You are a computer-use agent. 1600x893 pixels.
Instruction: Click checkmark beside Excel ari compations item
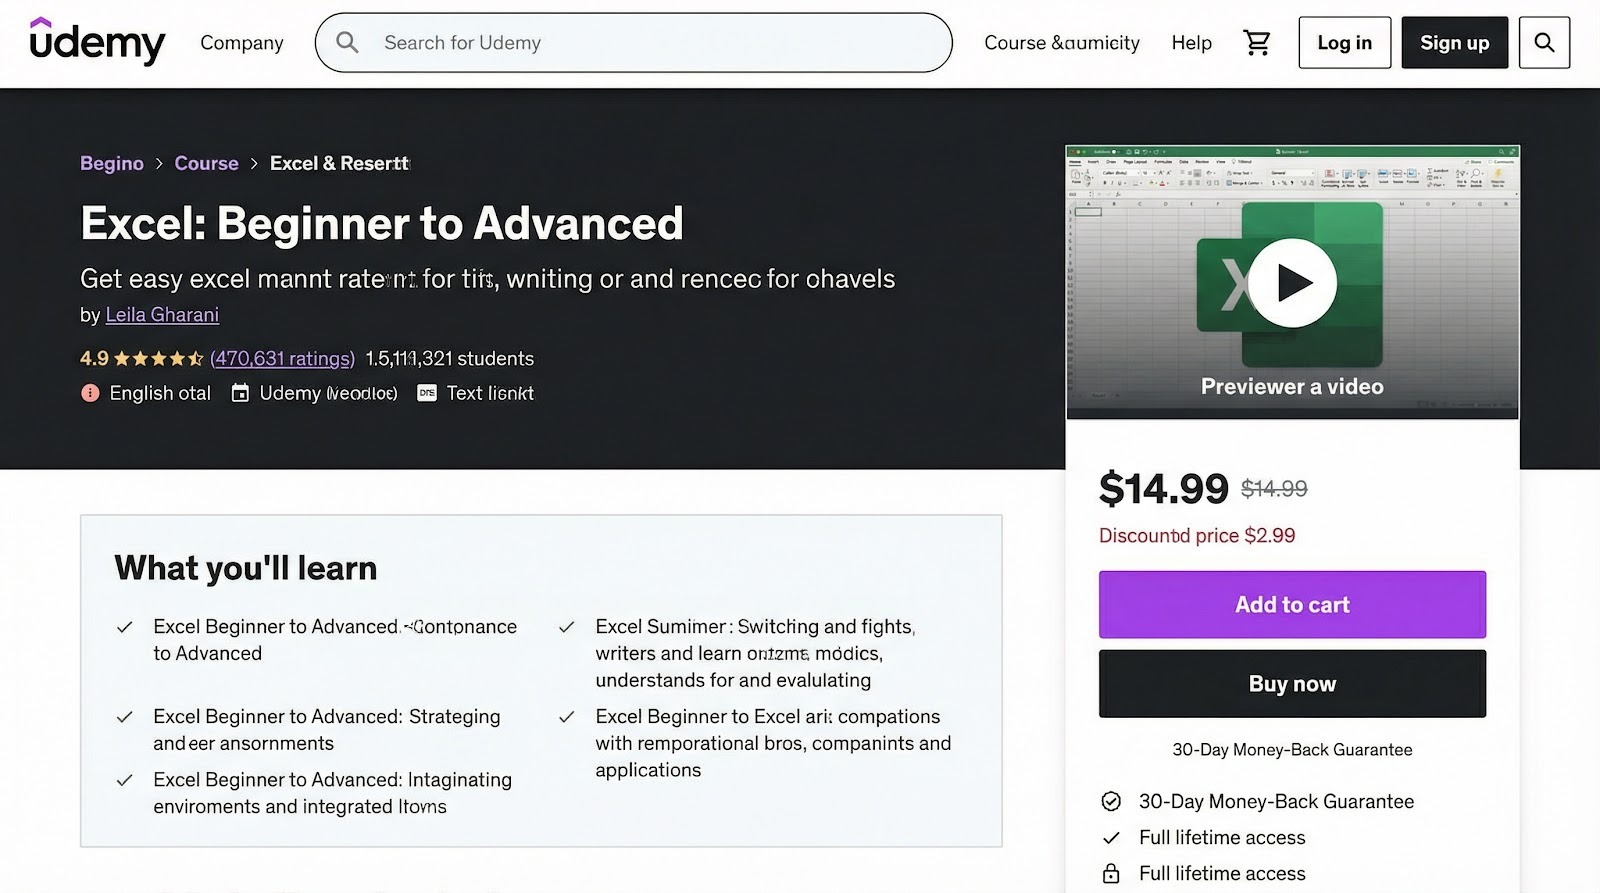tap(566, 717)
